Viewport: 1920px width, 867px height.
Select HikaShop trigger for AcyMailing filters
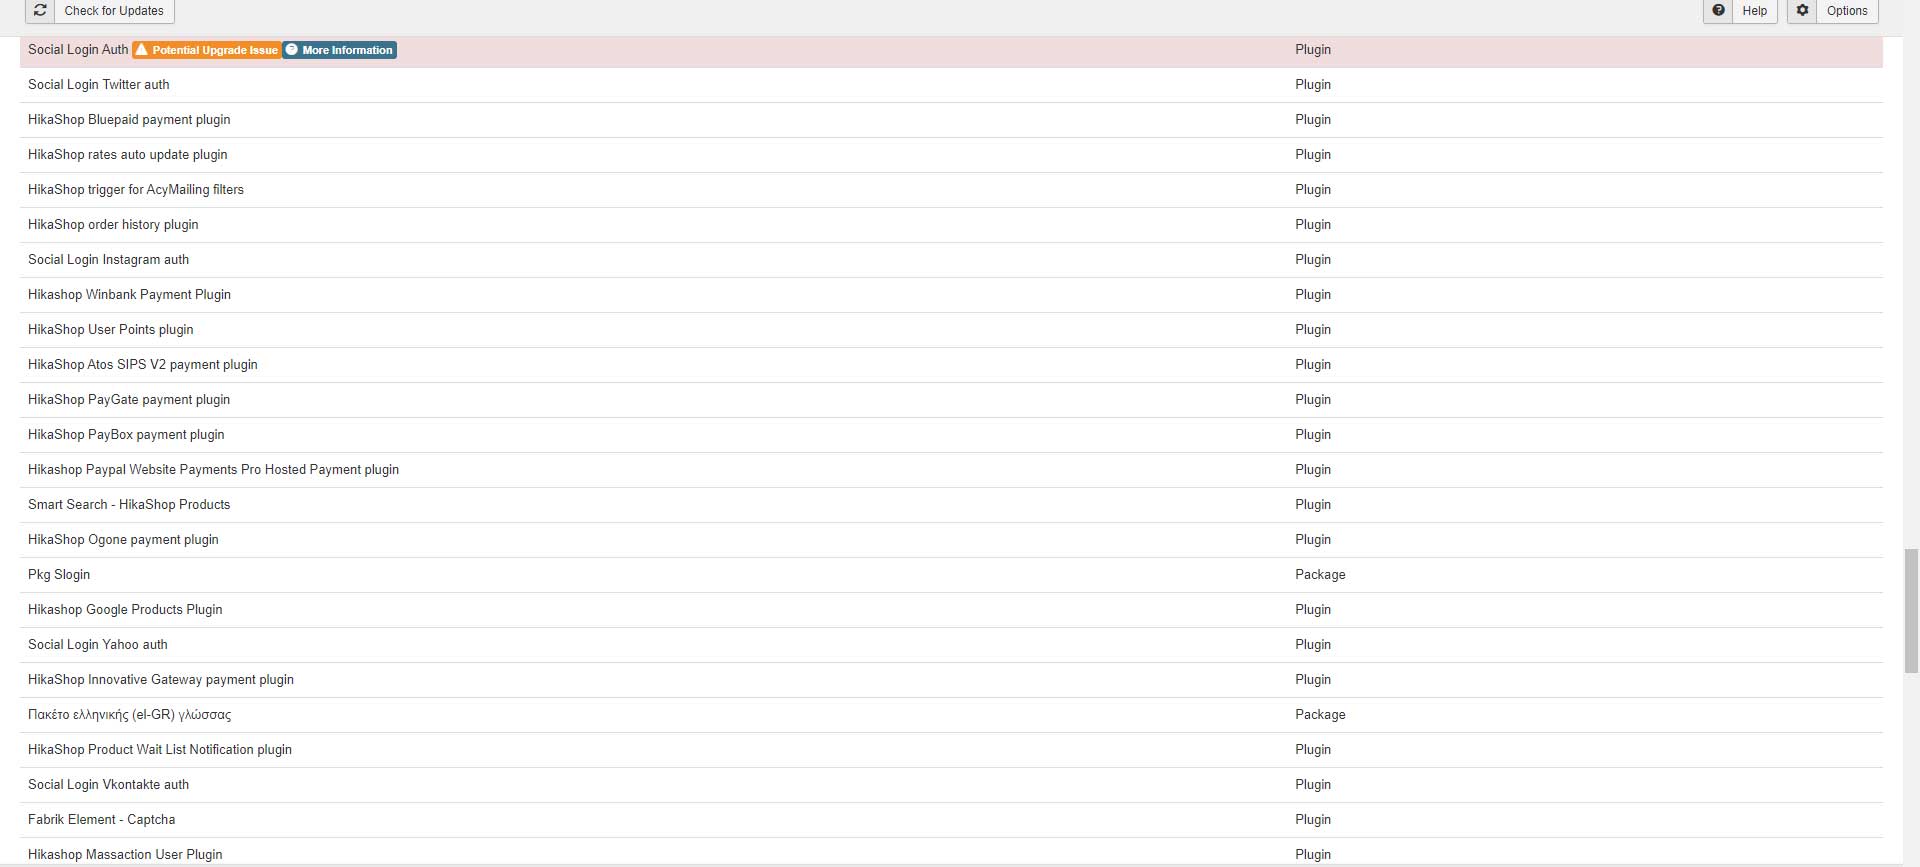point(136,189)
